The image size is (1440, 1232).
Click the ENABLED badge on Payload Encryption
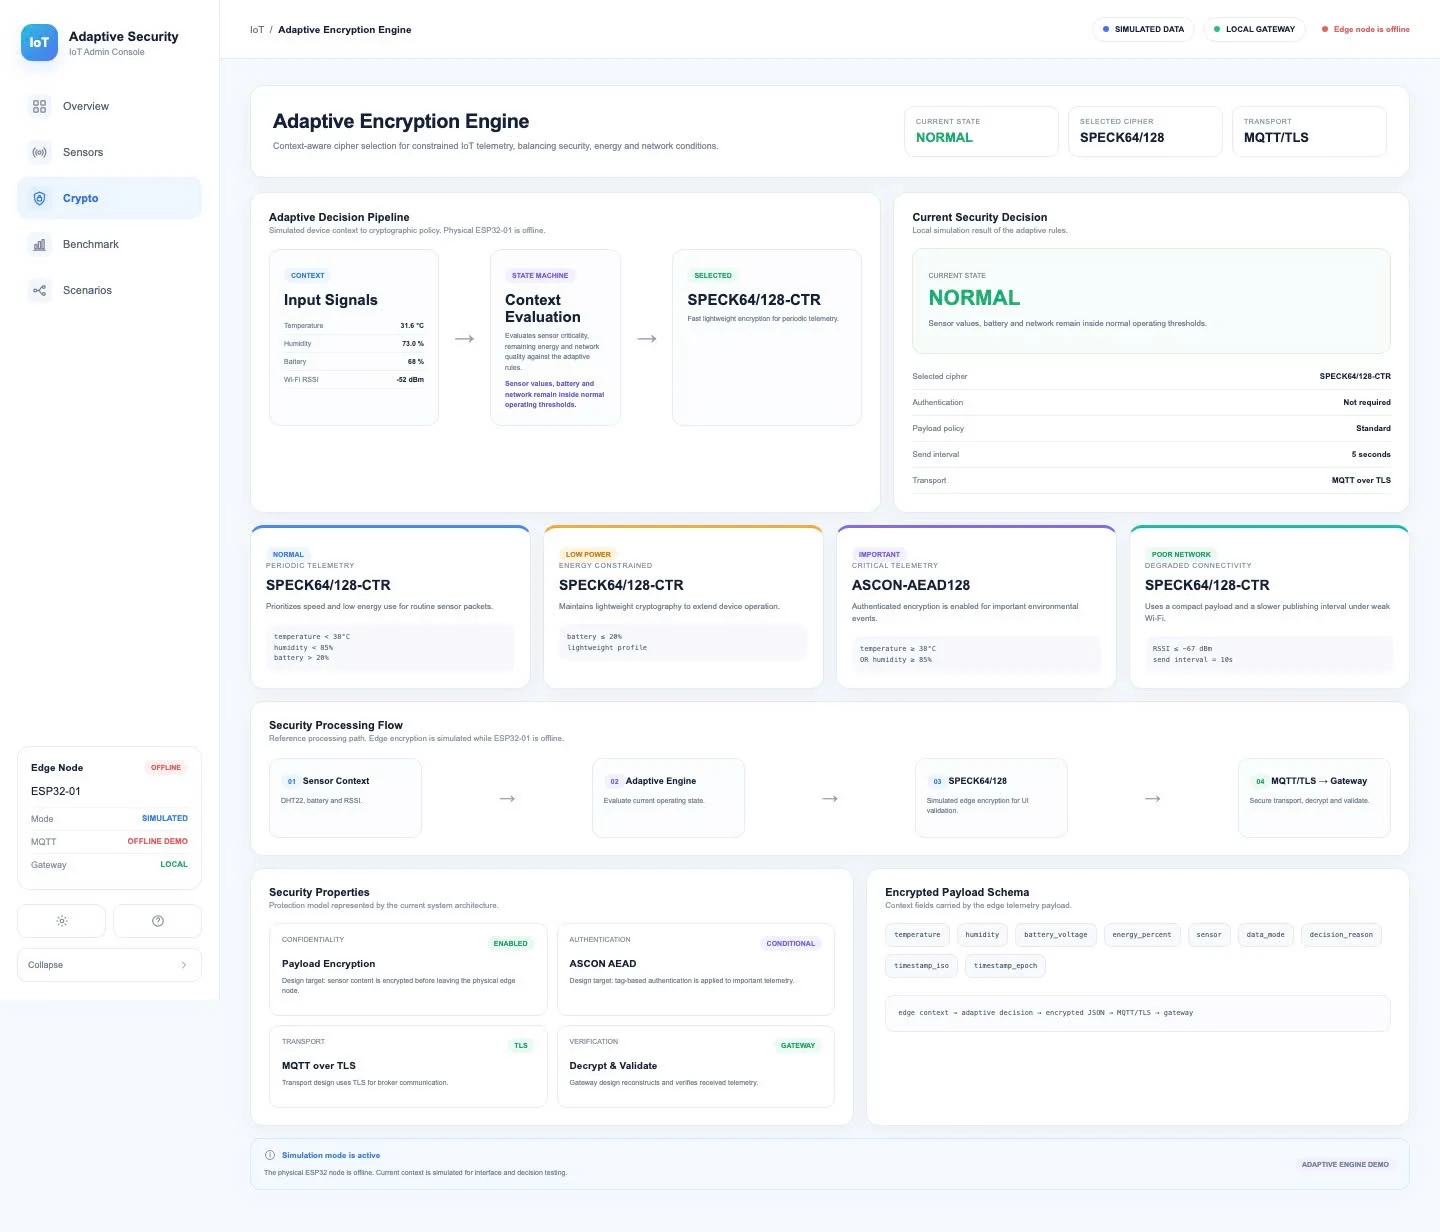coord(510,943)
